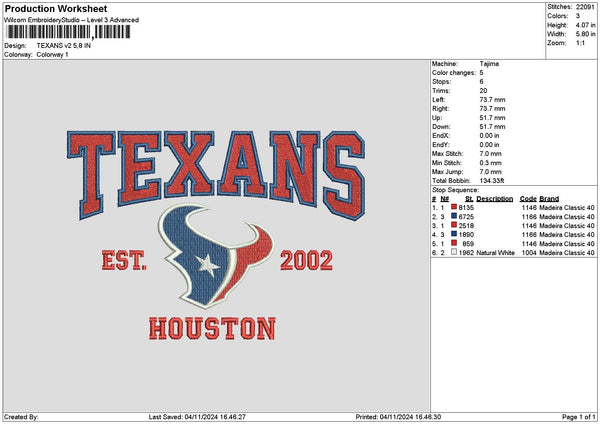Click the Stitches value '22091'
600x424 pixels.
[585, 7]
